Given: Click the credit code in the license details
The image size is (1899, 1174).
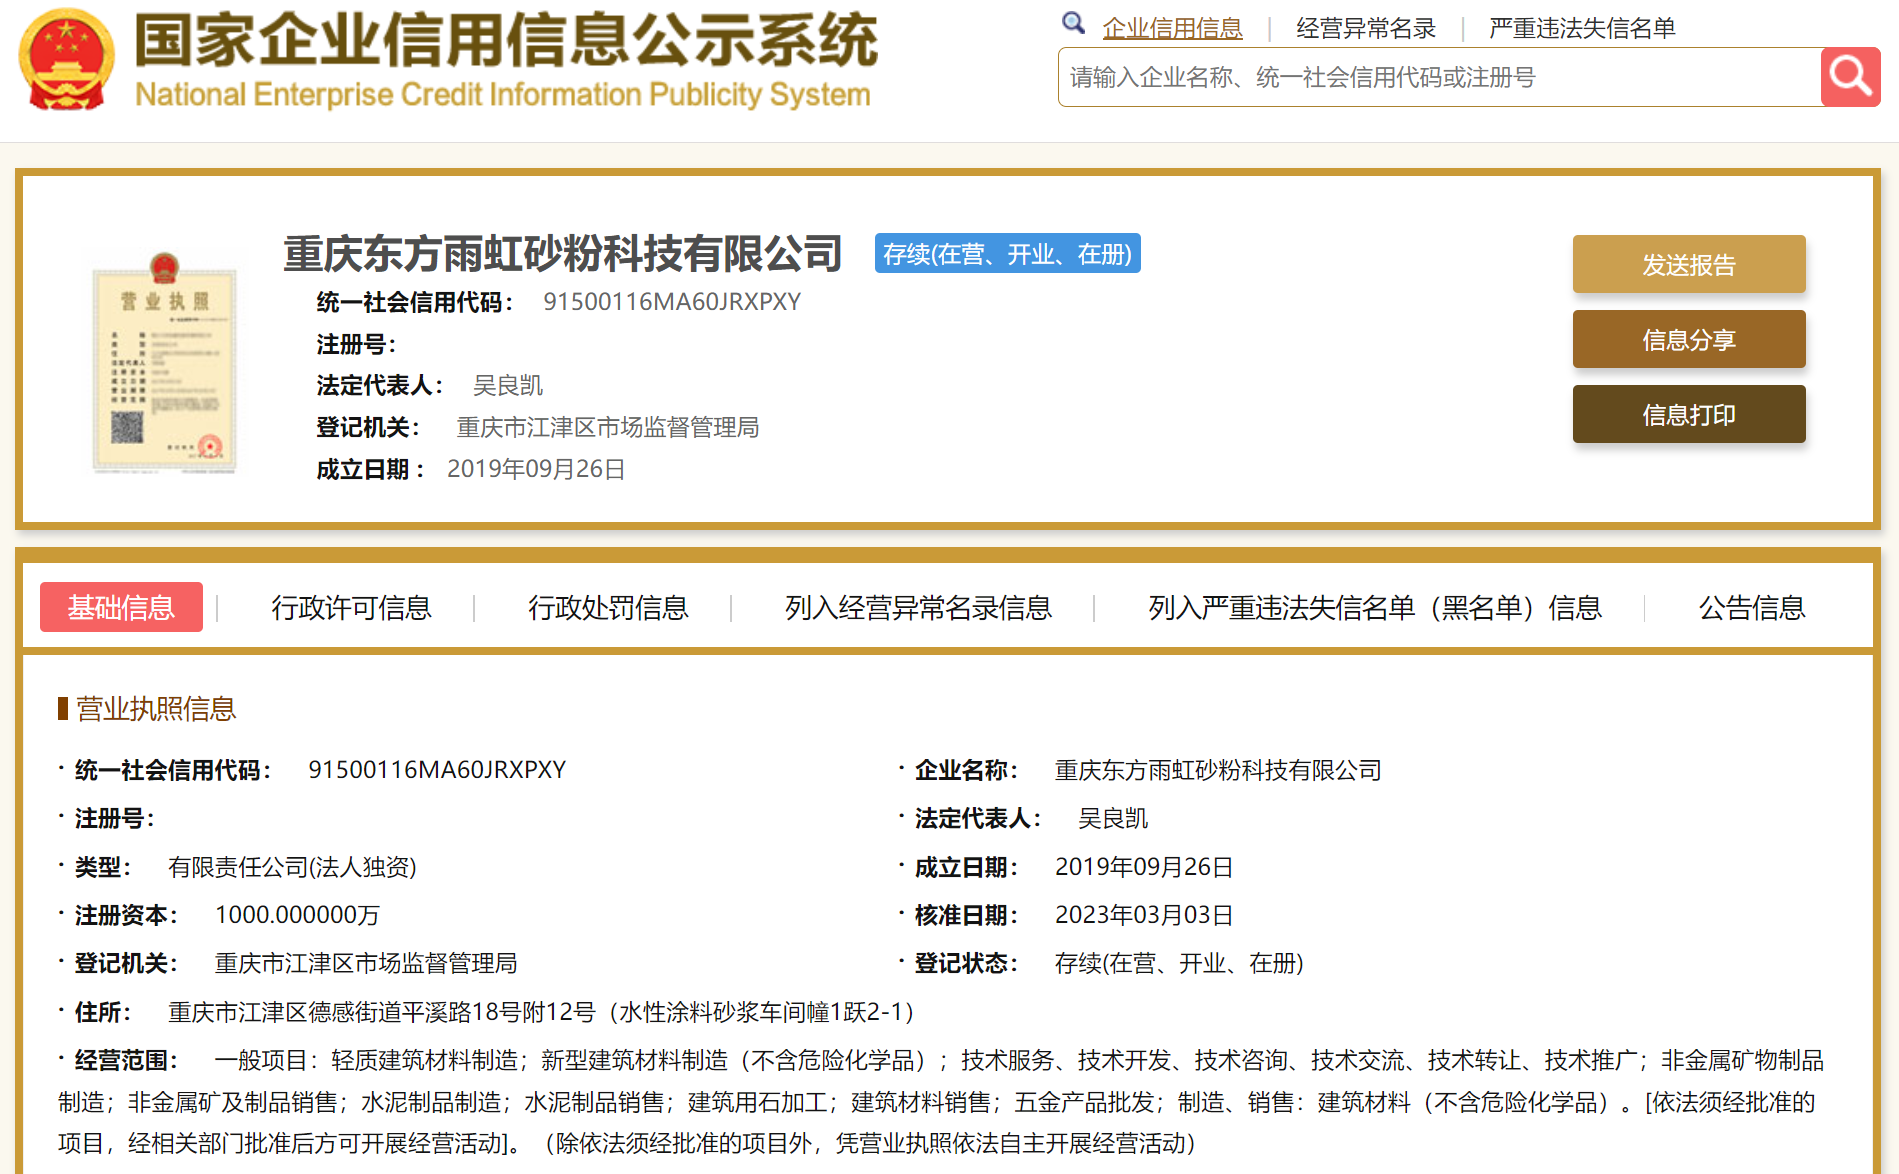Looking at the screenshot, I should click(x=437, y=770).
